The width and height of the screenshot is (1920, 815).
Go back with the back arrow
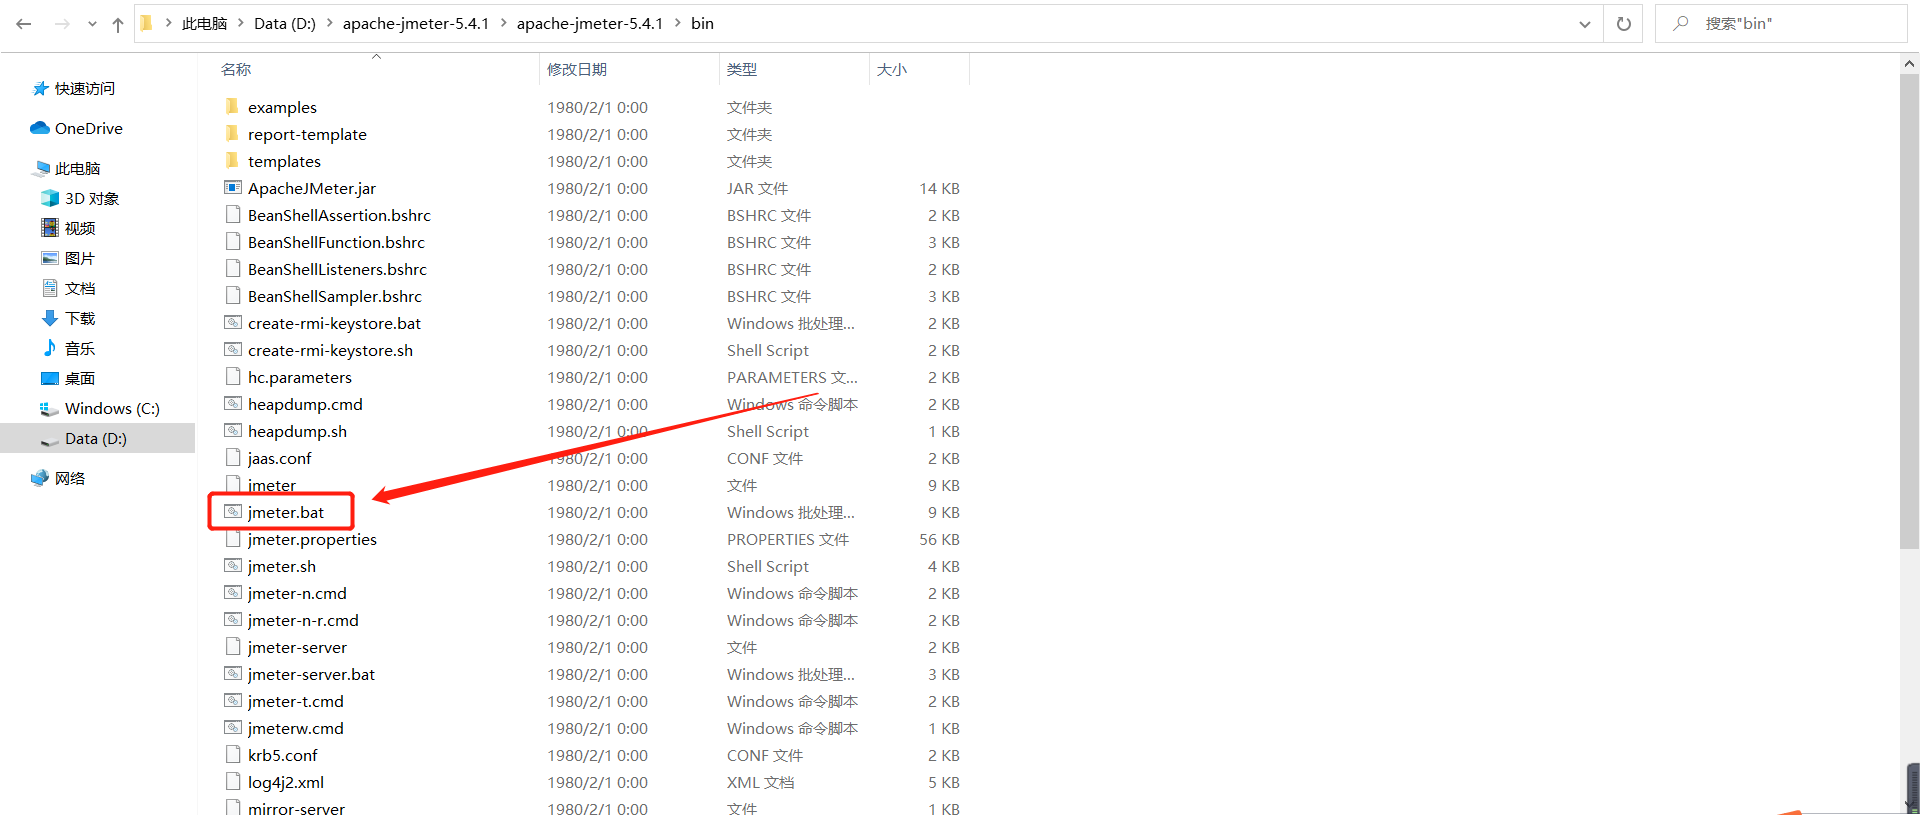[x=24, y=23]
